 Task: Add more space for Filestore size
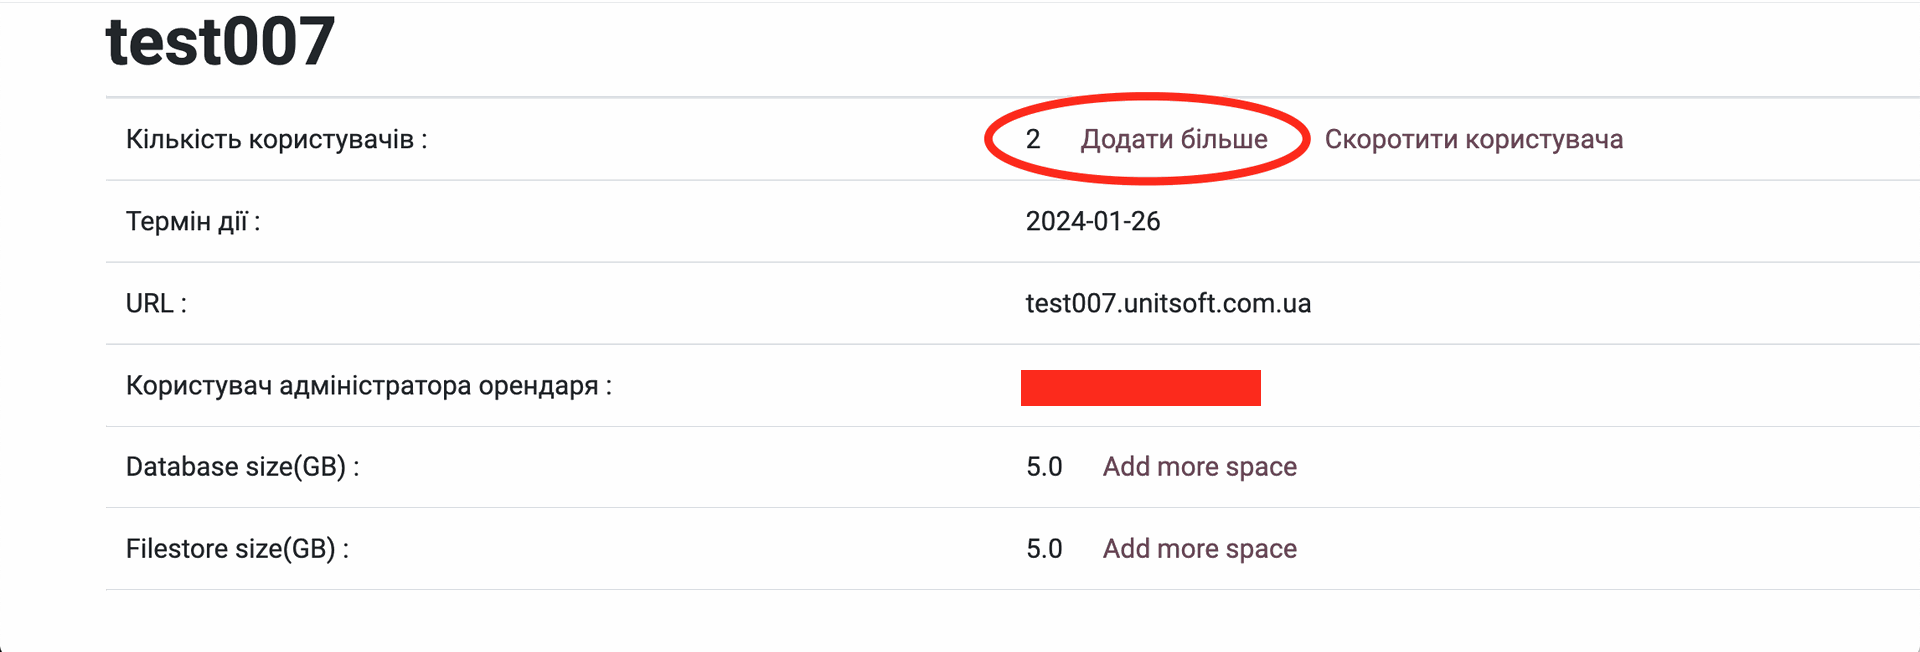point(1199,549)
